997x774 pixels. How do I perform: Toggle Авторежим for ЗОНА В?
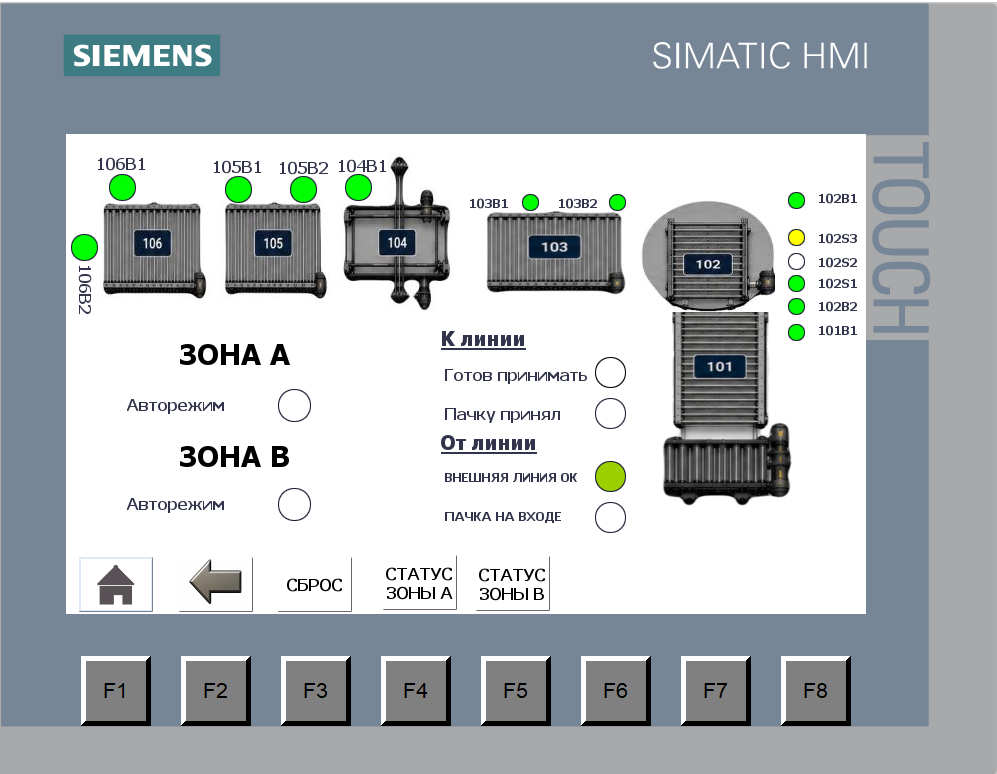(x=294, y=504)
